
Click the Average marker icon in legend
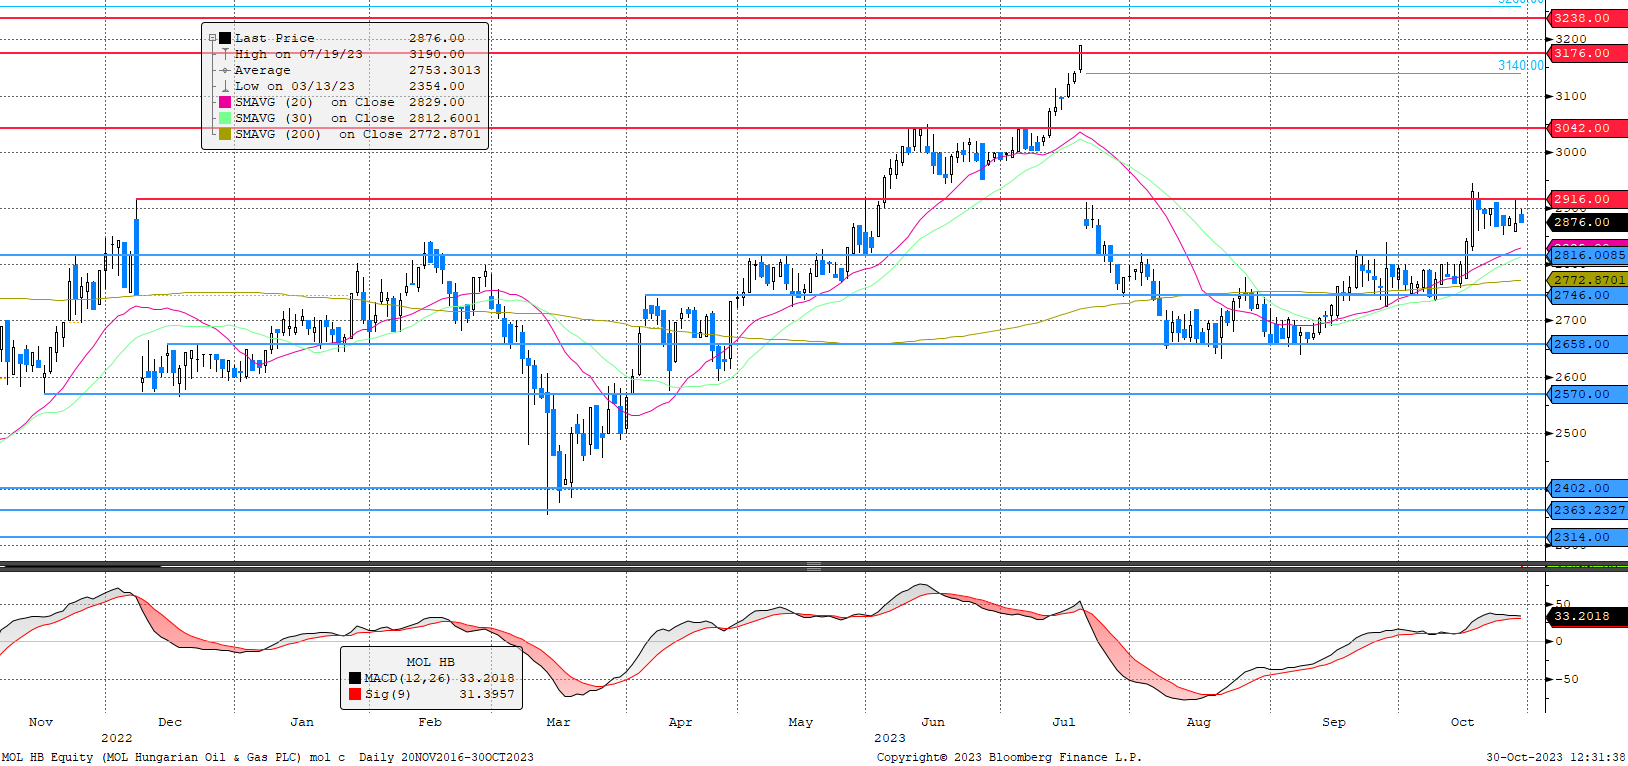225,70
